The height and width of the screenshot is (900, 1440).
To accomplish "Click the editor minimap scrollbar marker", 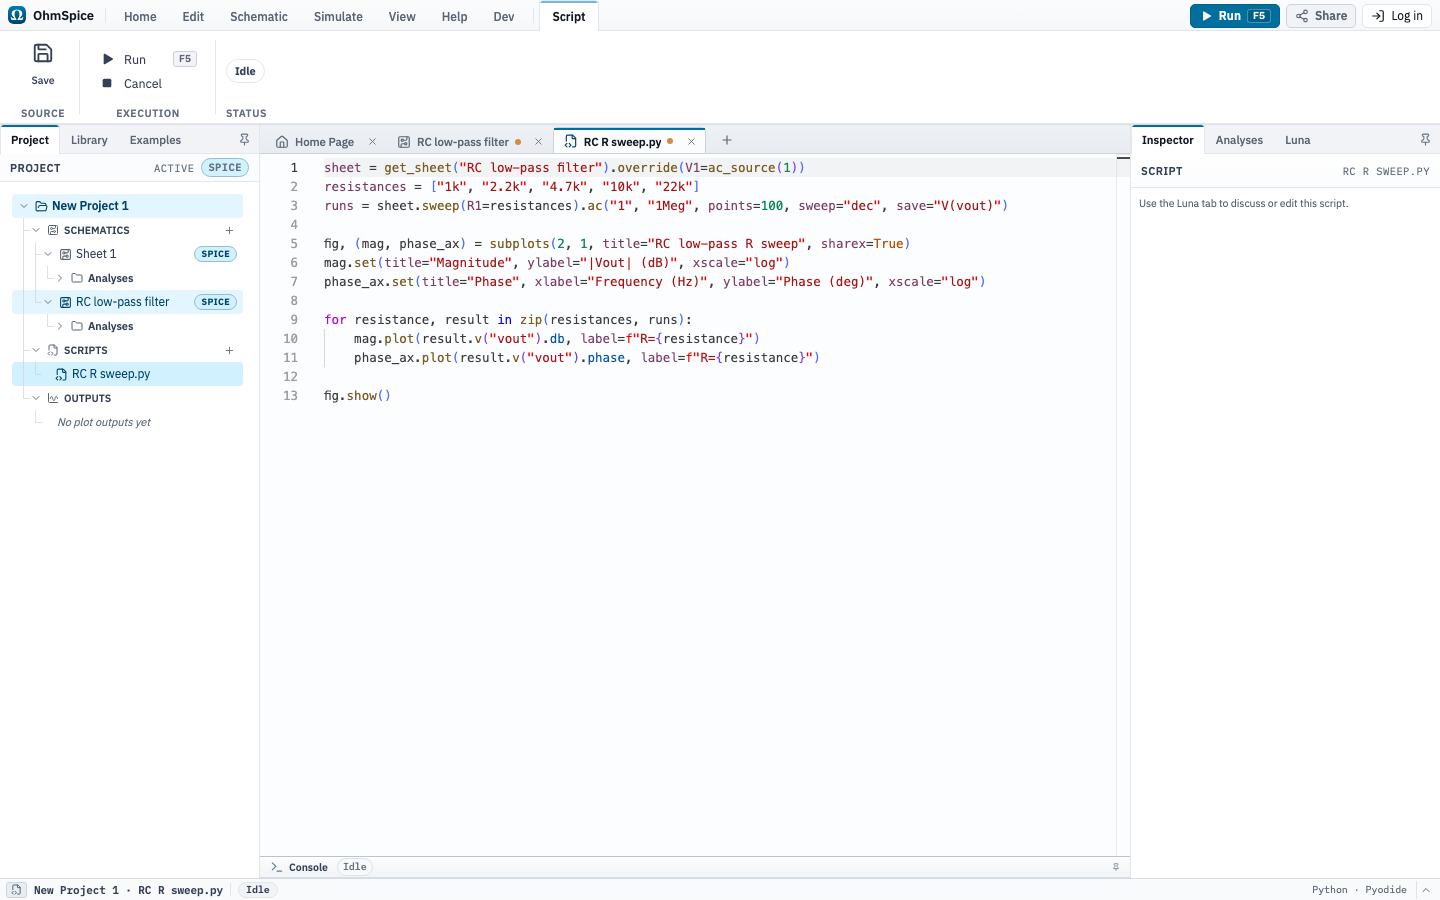I will [1123, 158].
